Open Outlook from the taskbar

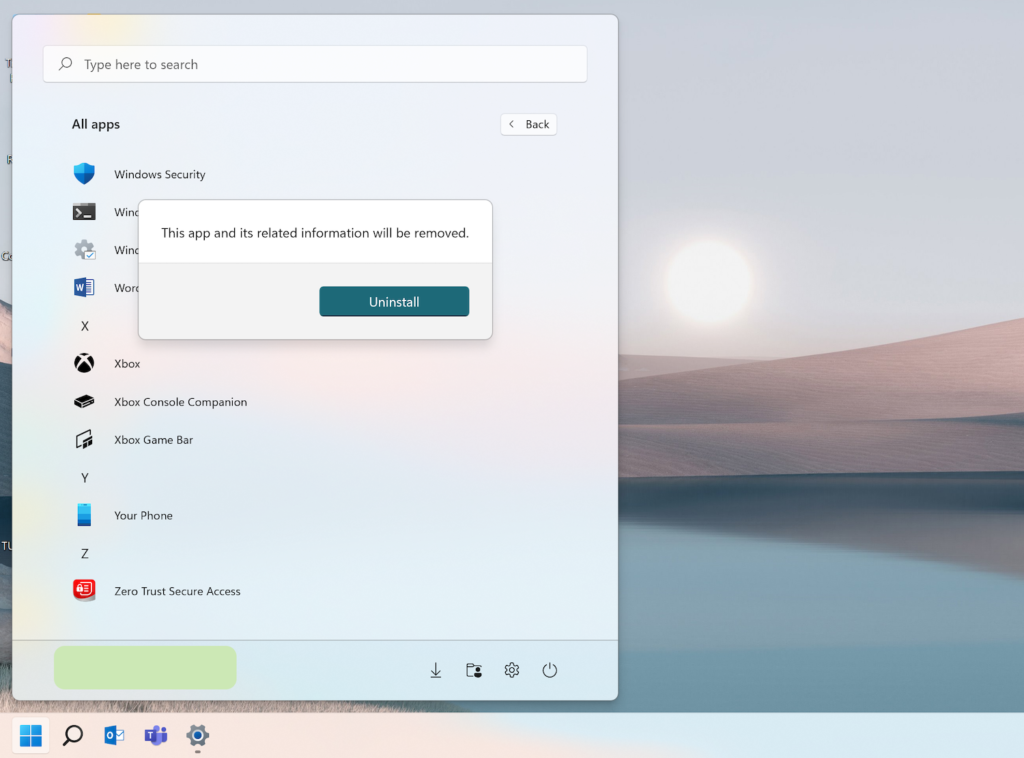(x=114, y=736)
